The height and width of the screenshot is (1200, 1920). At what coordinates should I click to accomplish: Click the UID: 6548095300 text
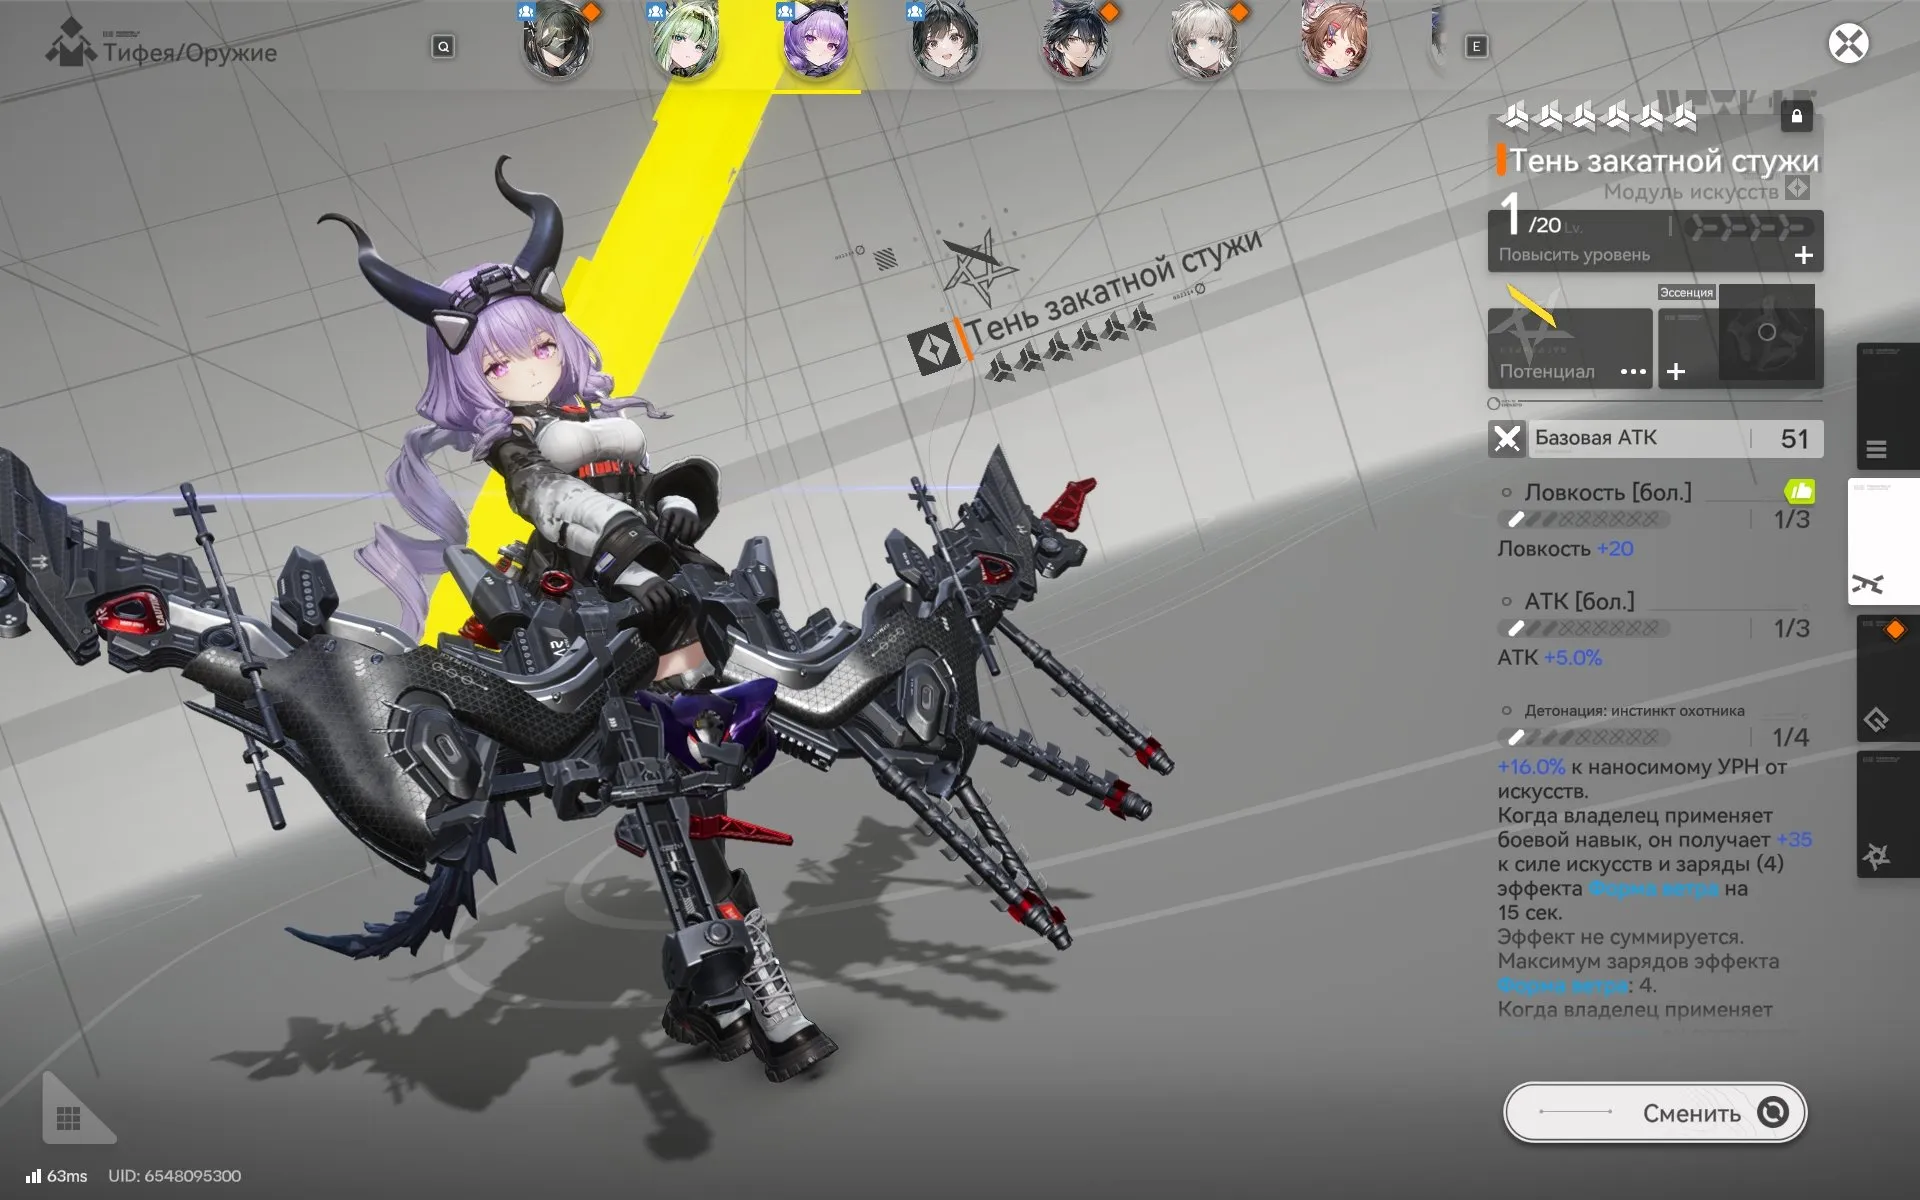pyautogui.click(x=174, y=1176)
